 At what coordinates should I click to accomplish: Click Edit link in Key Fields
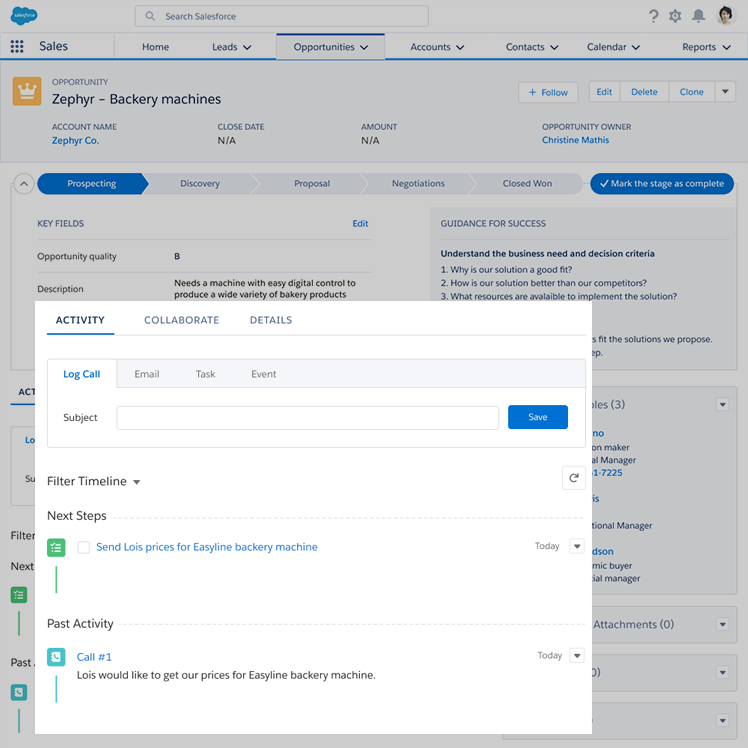pyautogui.click(x=360, y=223)
